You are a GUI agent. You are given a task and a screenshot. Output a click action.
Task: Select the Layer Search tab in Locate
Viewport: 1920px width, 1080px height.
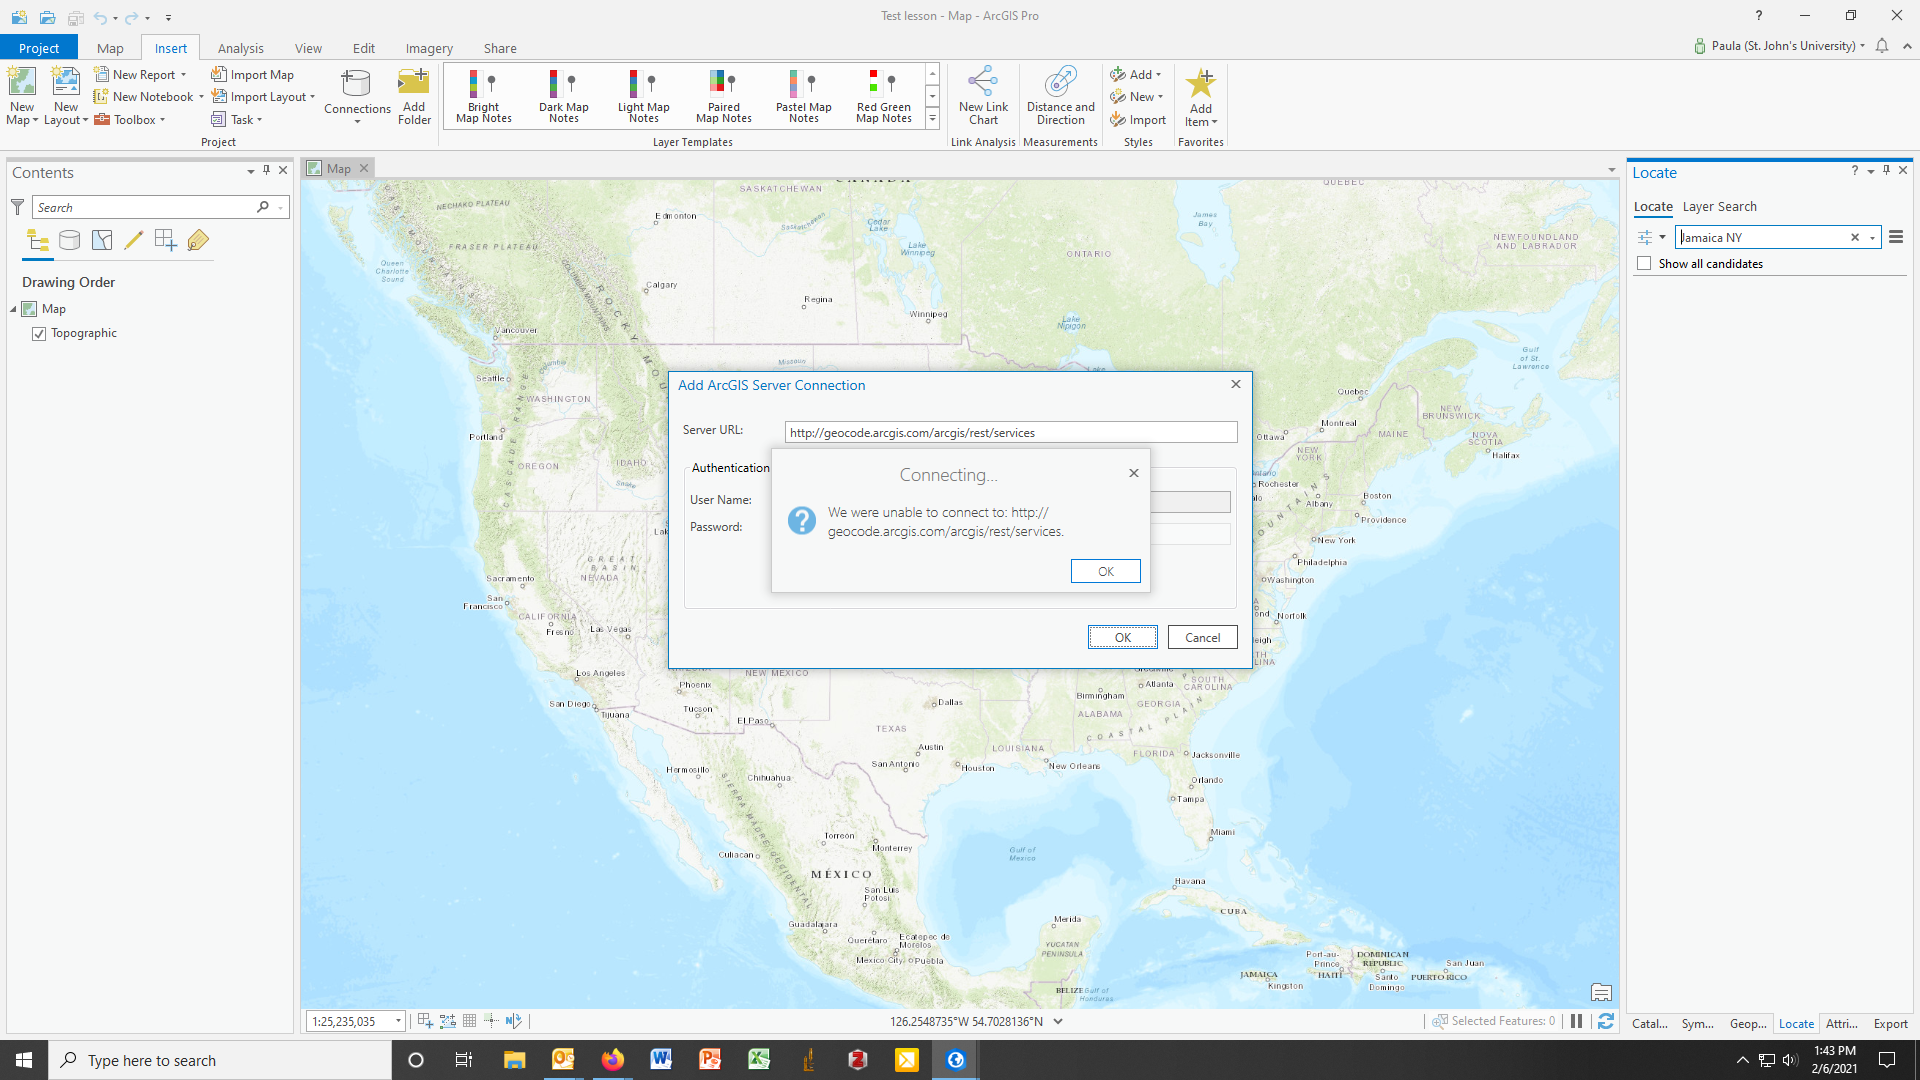click(x=1719, y=206)
